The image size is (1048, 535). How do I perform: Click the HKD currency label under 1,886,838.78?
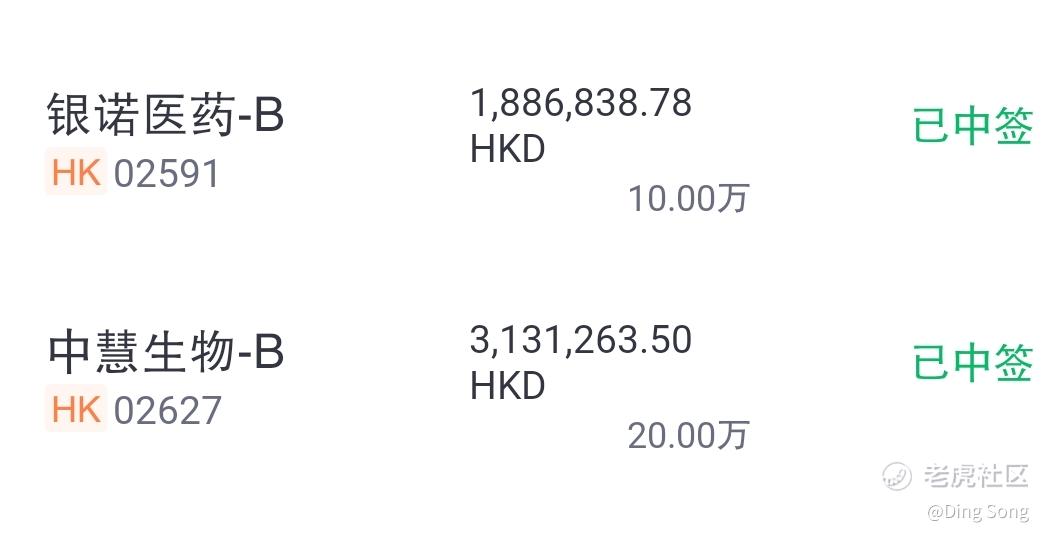pyautogui.click(x=508, y=149)
